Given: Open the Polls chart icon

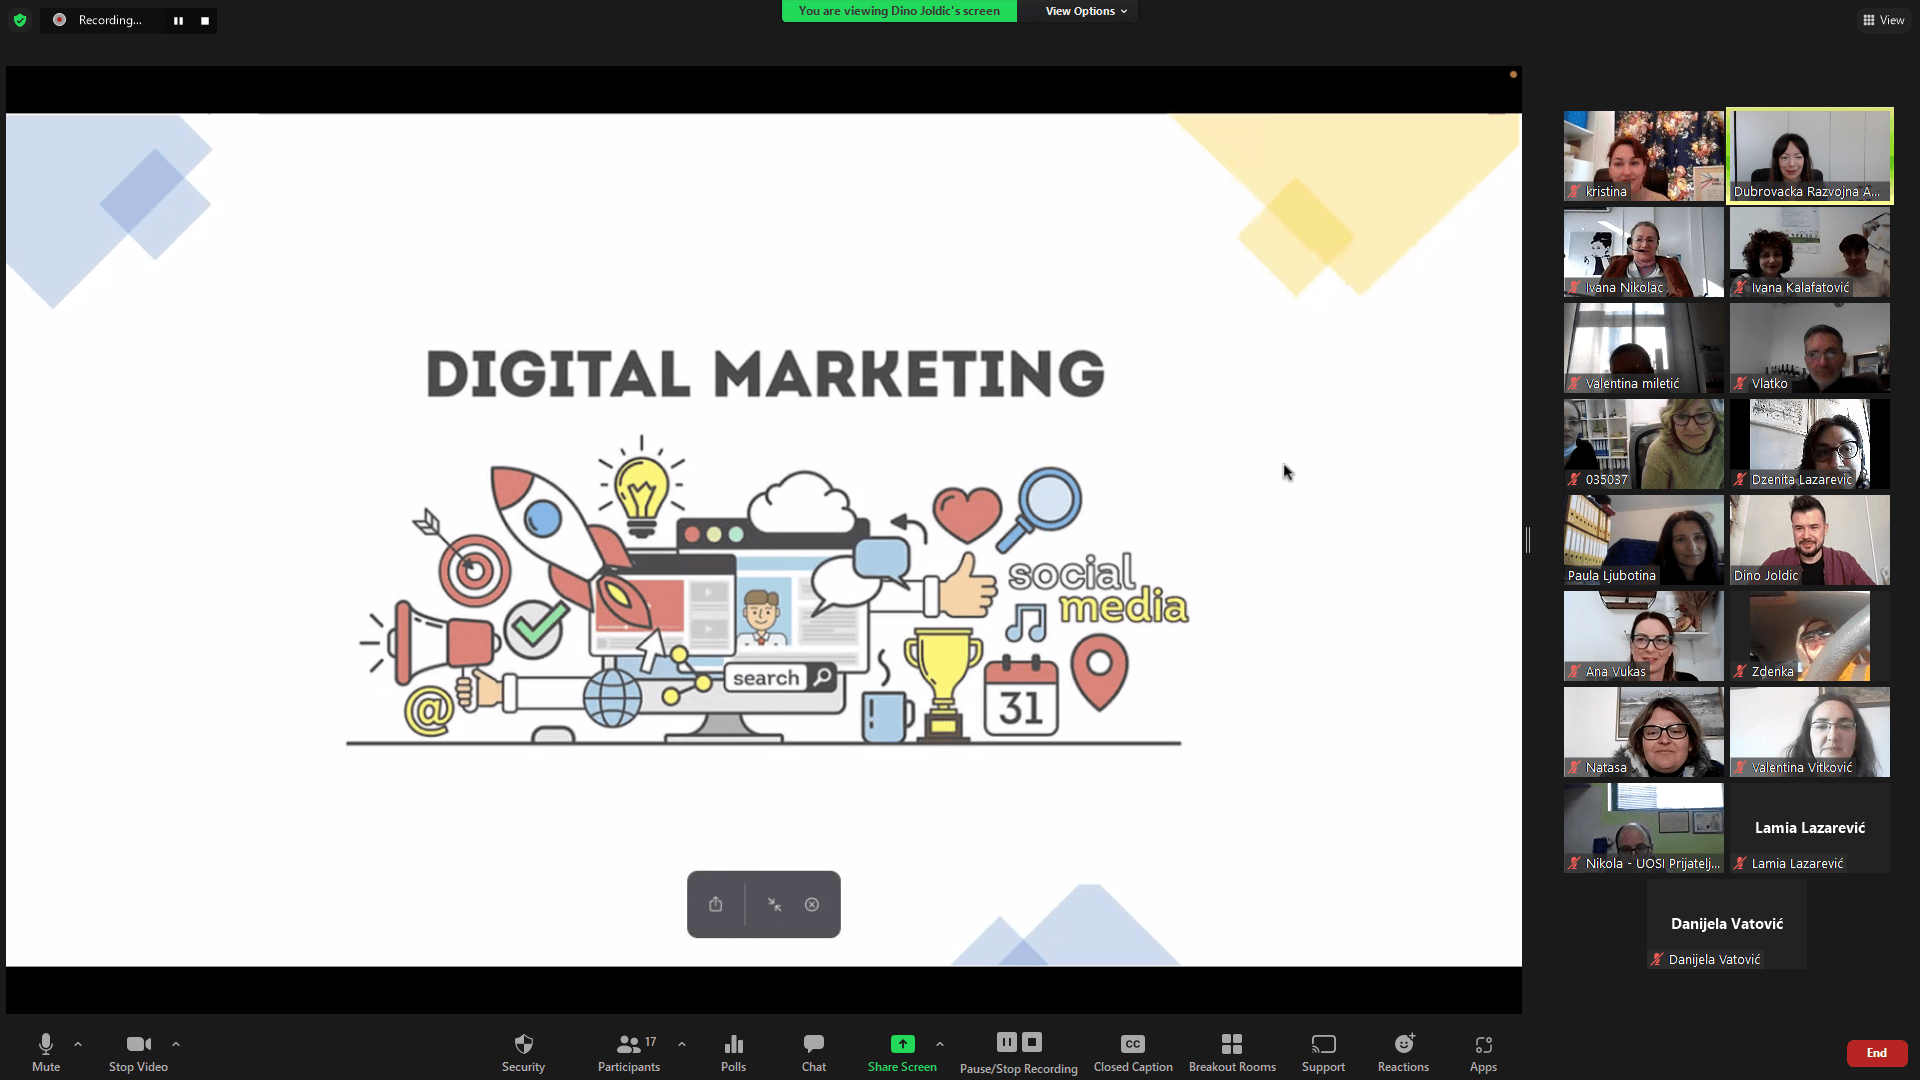Looking at the screenshot, I should point(733,1044).
